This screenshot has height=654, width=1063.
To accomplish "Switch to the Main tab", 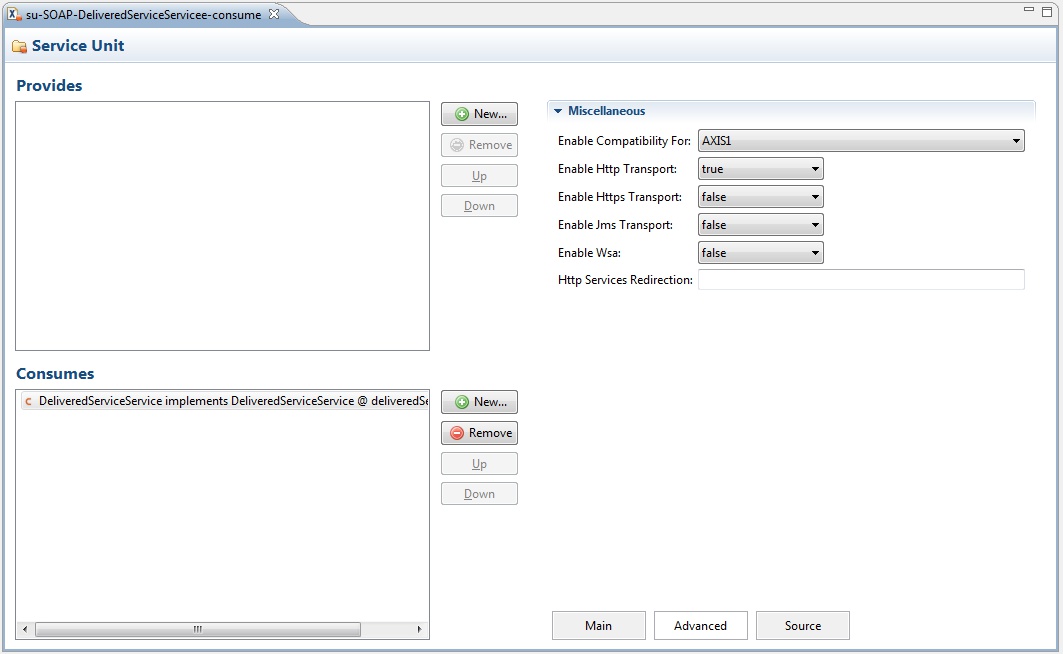I will coord(598,626).
